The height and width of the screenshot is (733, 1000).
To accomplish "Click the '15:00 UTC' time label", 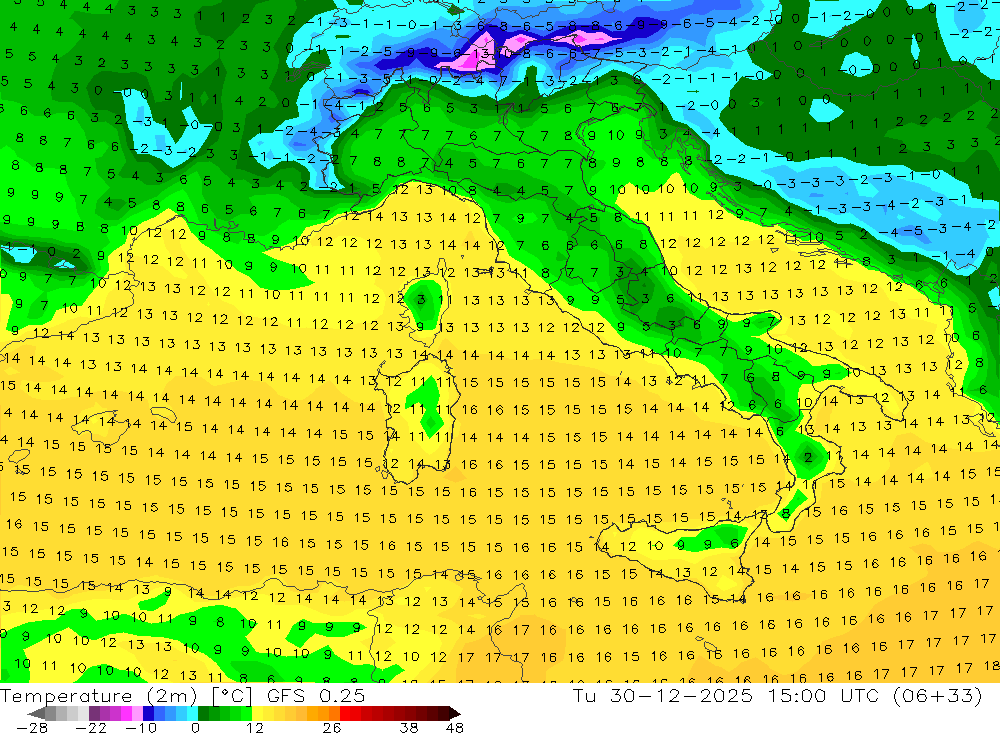I will [822, 695].
